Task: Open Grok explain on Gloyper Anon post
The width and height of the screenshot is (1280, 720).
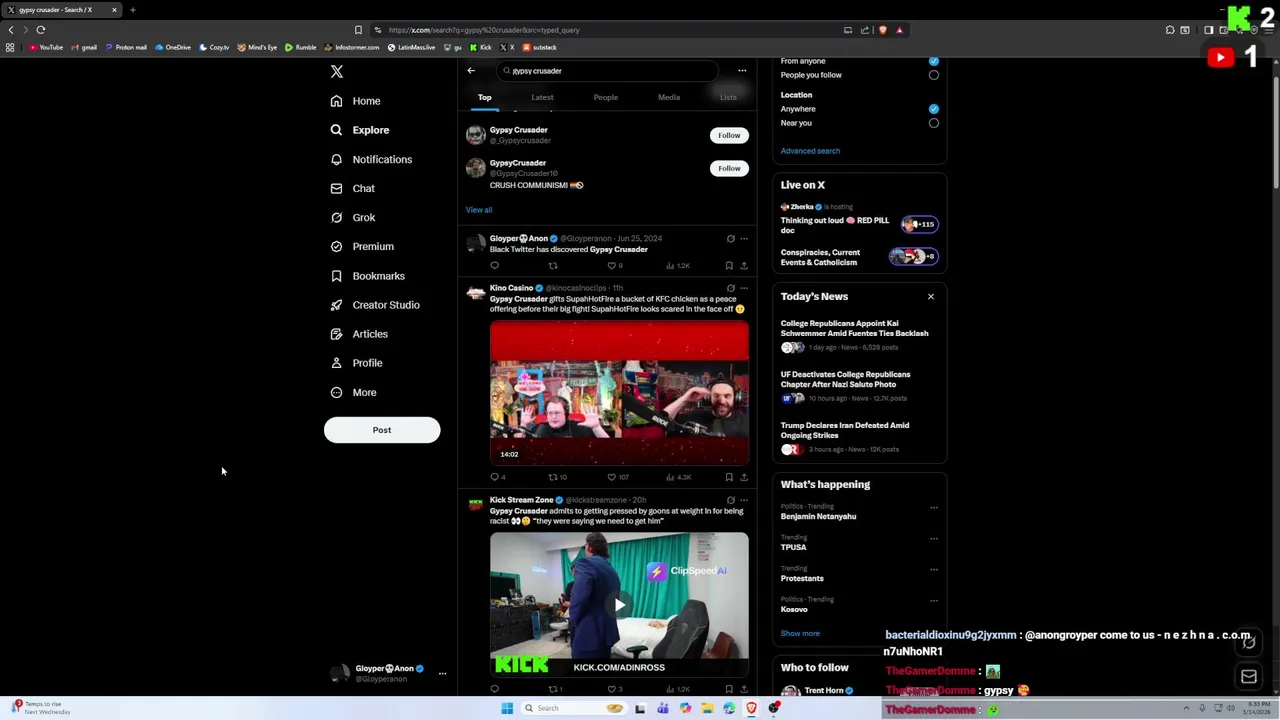Action: (731, 239)
